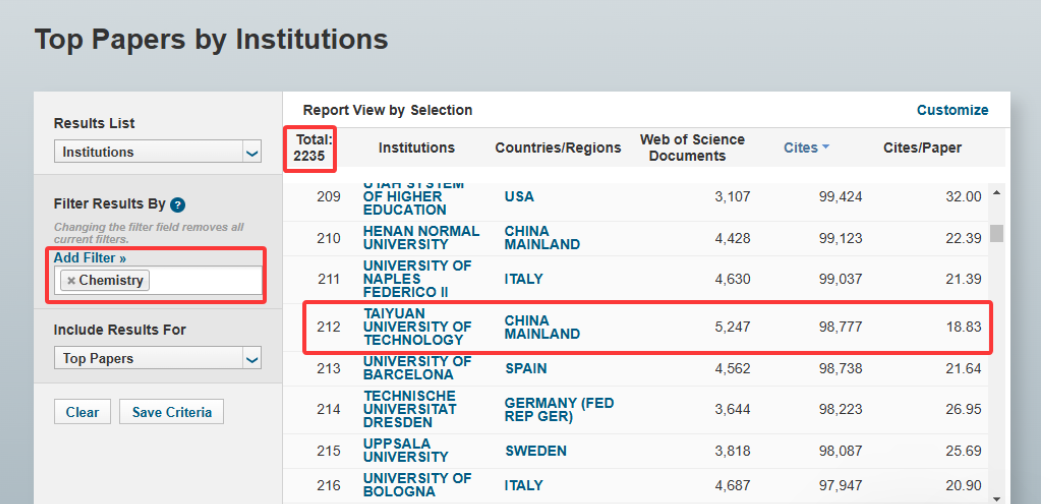Open Taiyuan University of Technology link

(417, 327)
